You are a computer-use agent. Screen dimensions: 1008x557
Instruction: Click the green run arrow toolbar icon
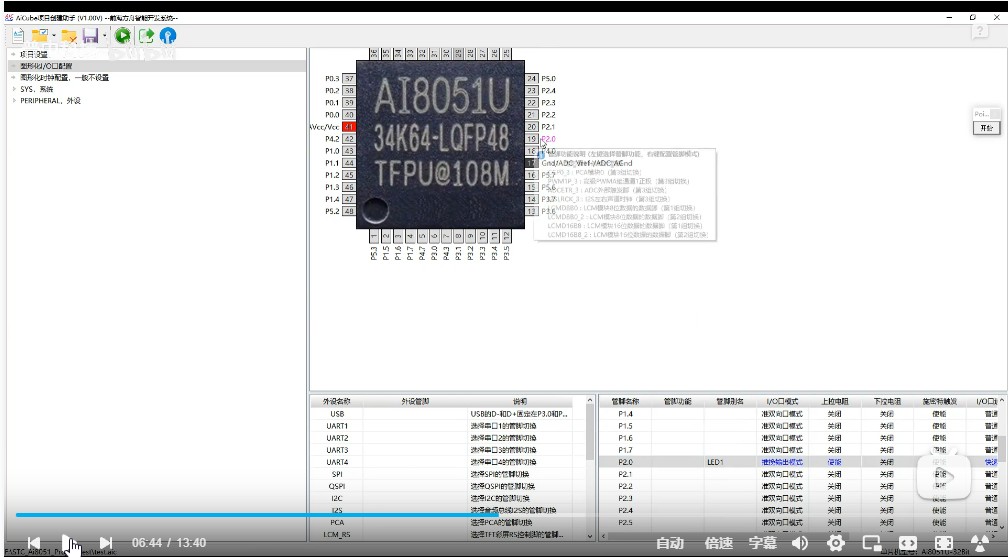[122, 36]
